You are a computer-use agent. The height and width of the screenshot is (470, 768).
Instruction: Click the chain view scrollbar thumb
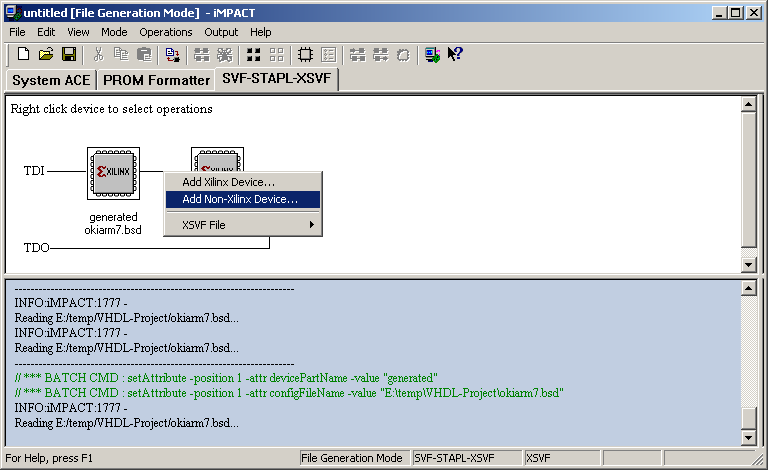(x=748, y=180)
